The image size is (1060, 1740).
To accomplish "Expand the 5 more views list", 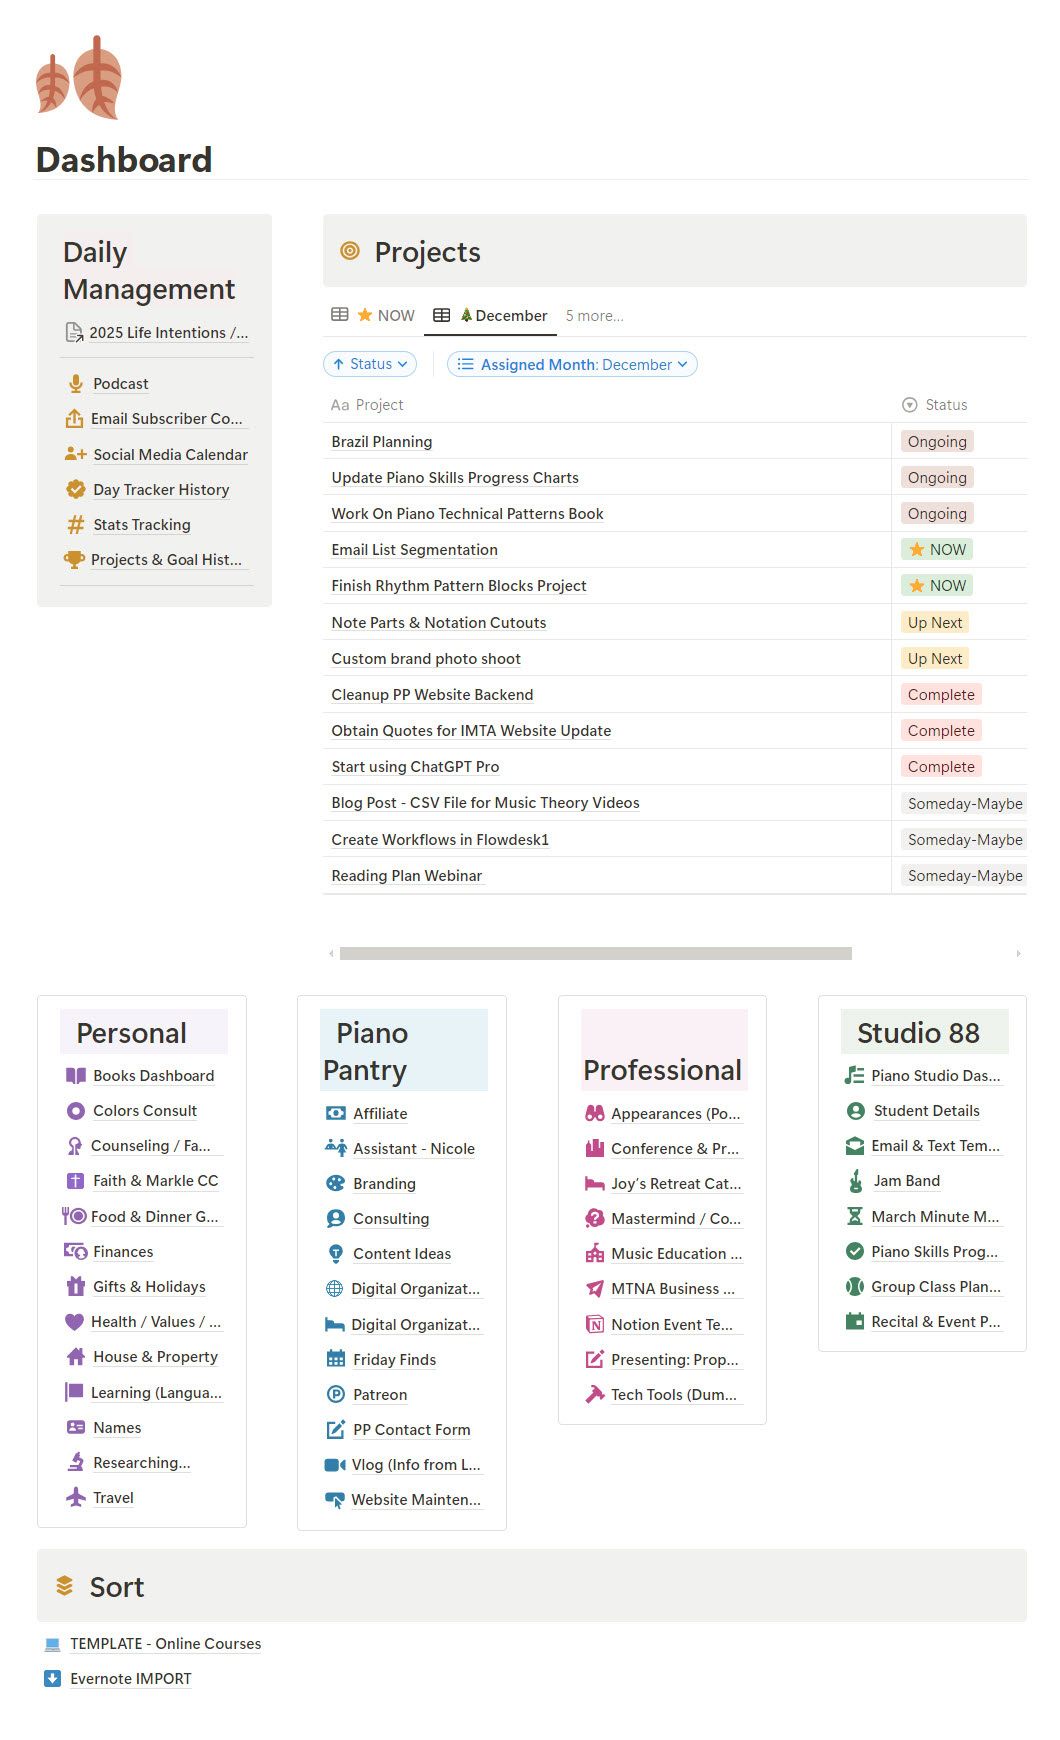I will [x=594, y=316].
